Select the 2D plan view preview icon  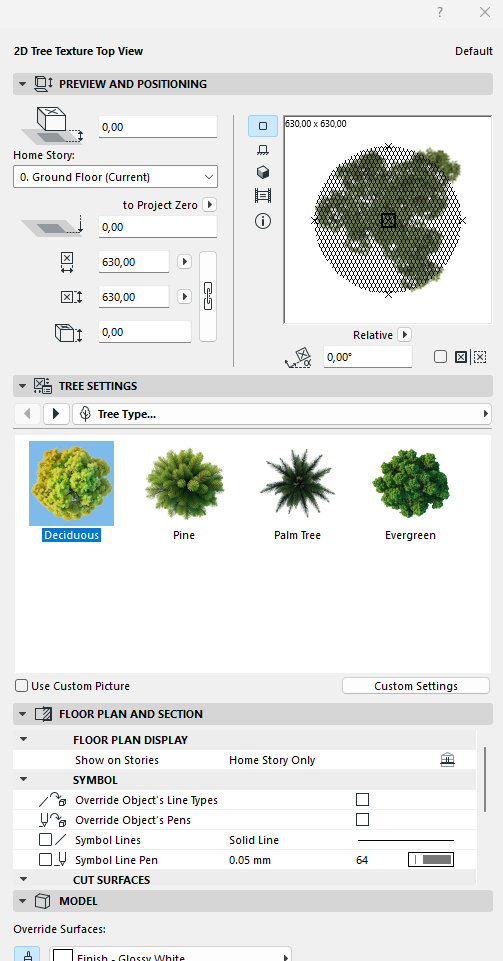pos(263,126)
